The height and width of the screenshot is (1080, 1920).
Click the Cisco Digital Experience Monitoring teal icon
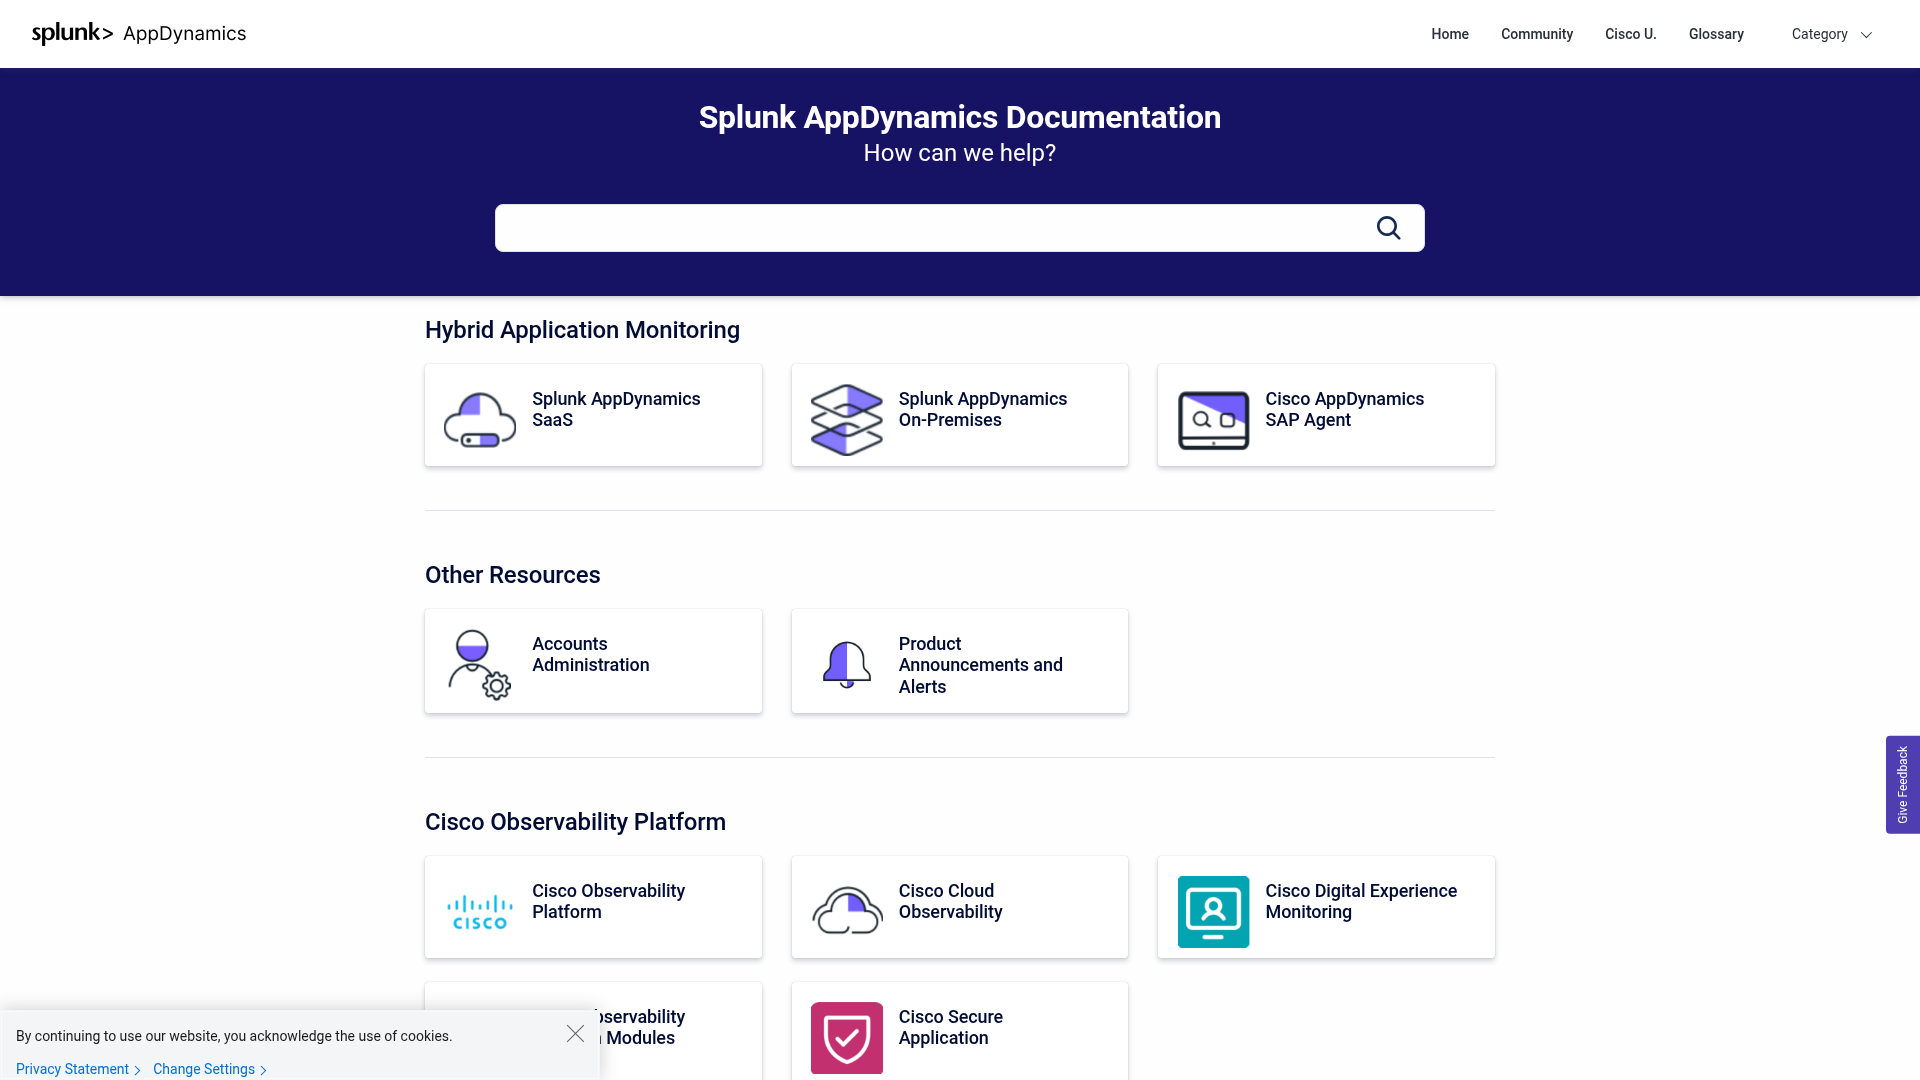coord(1213,911)
